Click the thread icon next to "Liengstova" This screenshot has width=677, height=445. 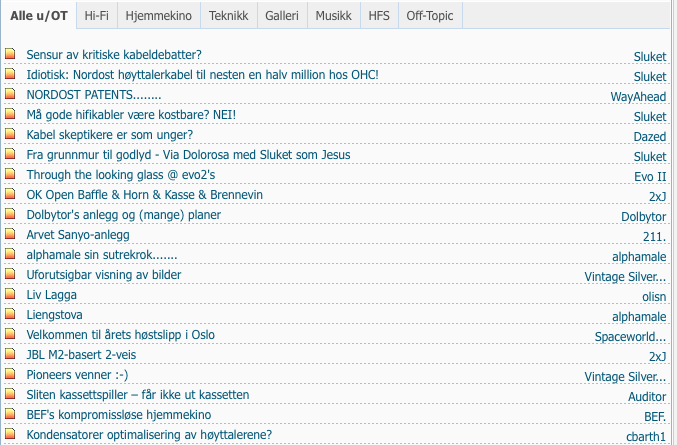pos(10,315)
